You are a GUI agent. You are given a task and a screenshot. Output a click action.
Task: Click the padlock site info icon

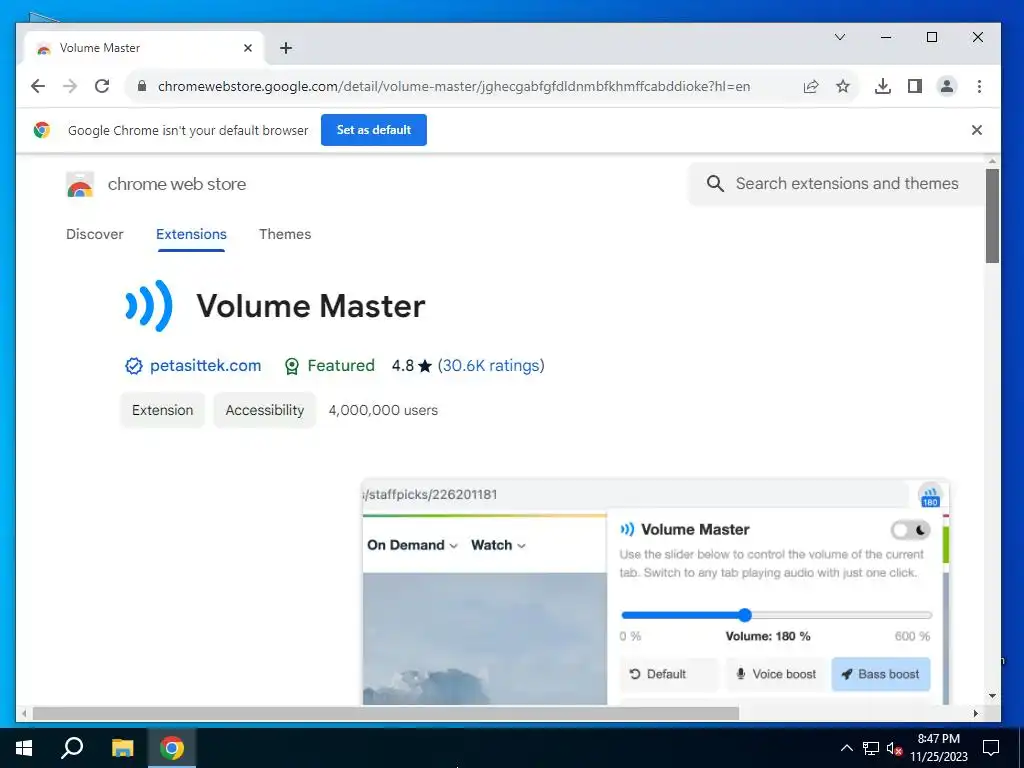tap(142, 86)
